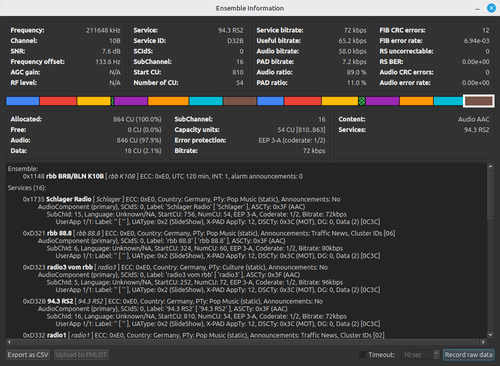Click the 94.3 RS2 service entry text
Screen dimensions: 500x366
pos(60,301)
